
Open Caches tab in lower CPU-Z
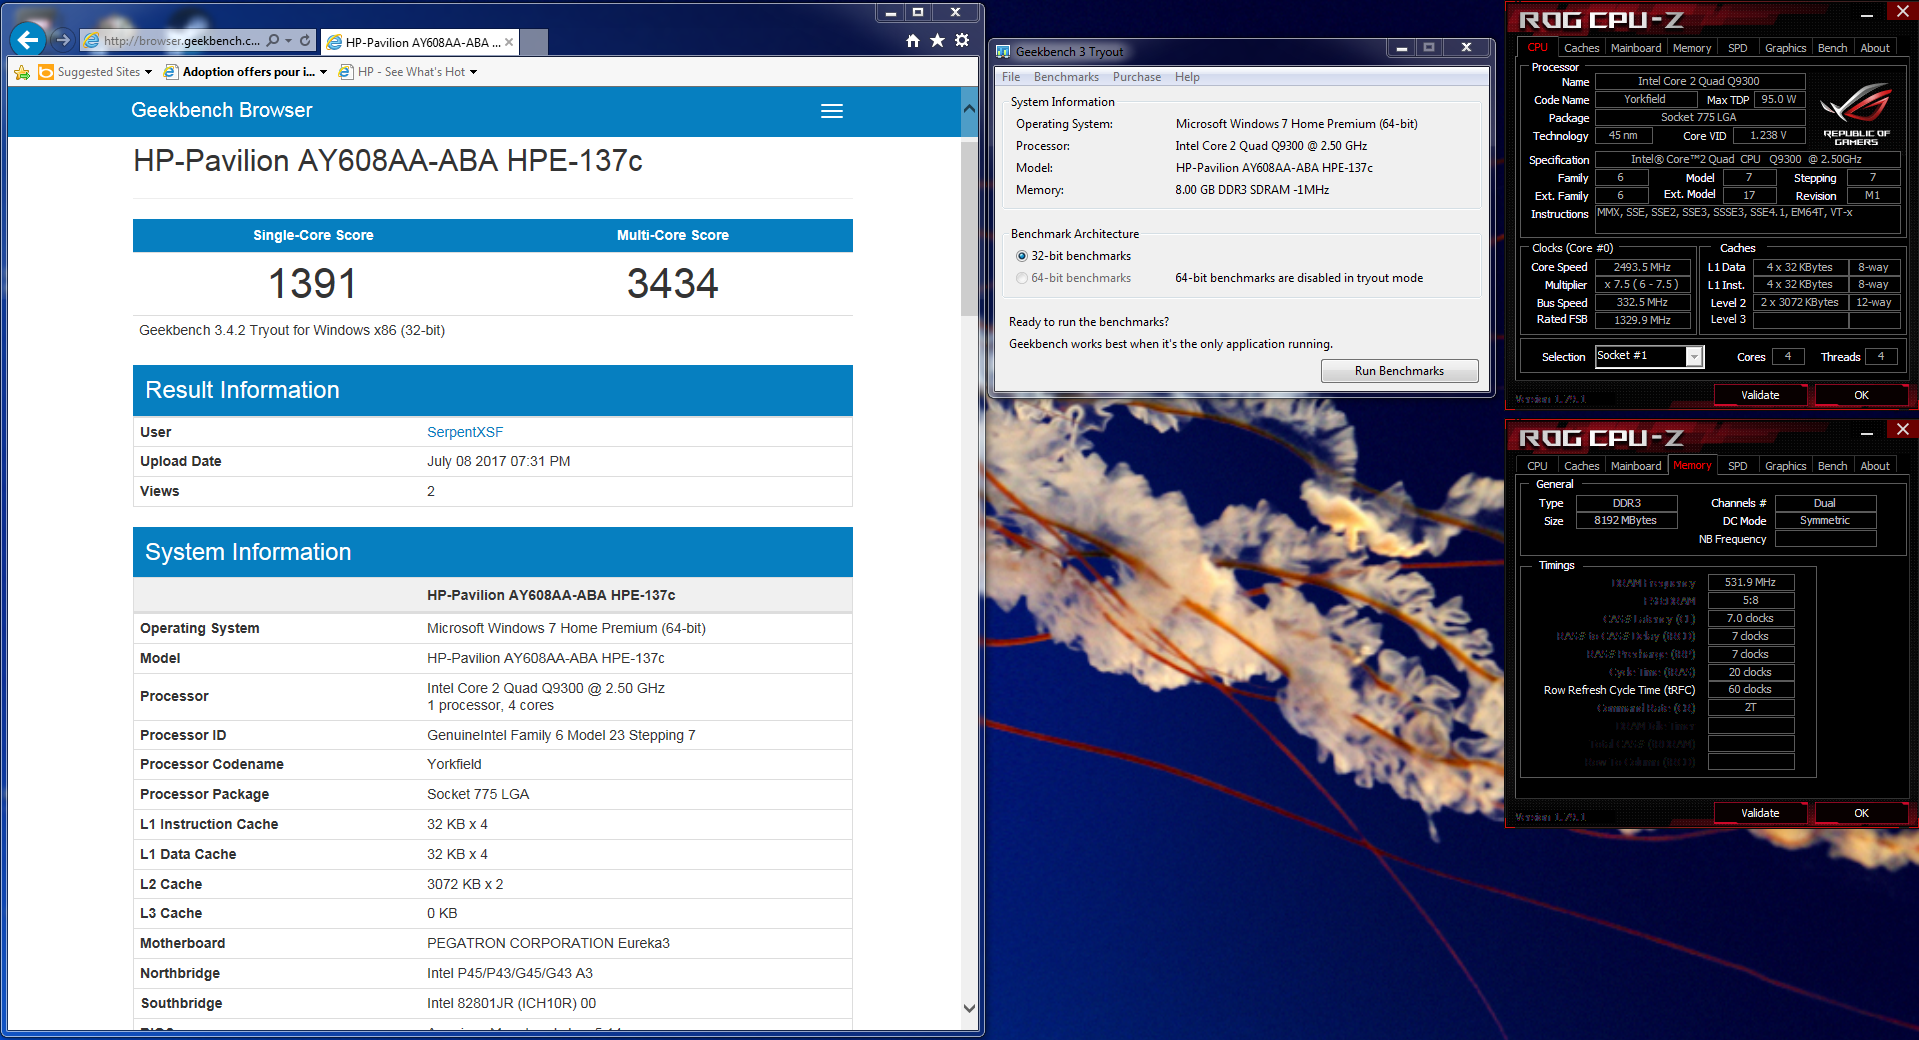click(x=1581, y=466)
